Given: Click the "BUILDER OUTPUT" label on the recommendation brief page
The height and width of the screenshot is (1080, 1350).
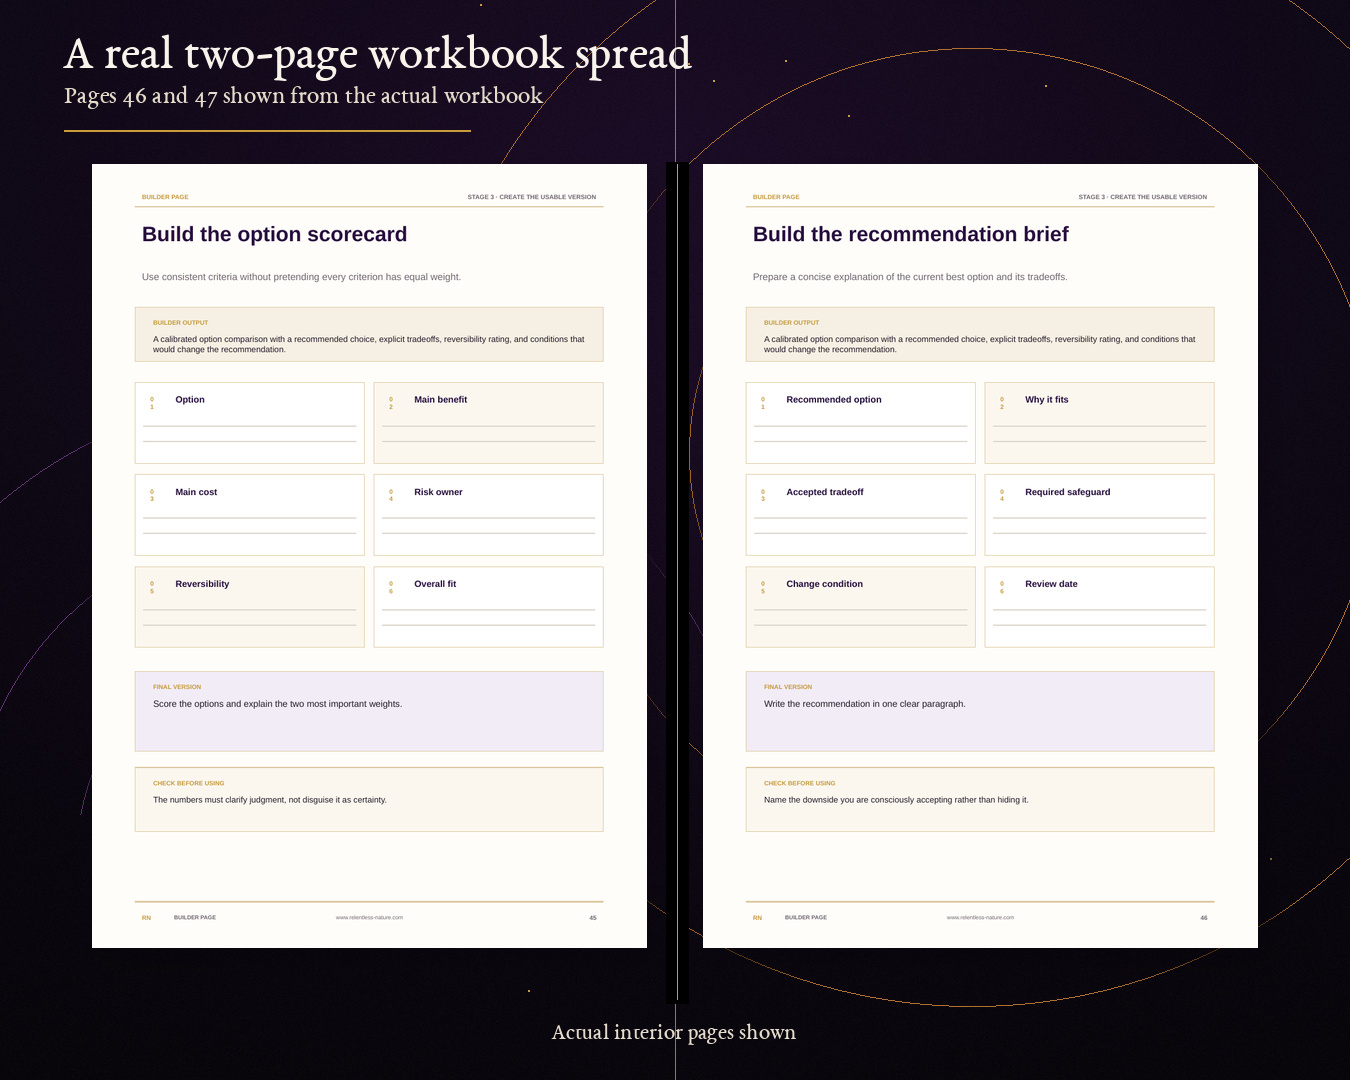Looking at the screenshot, I should [x=792, y=323].
